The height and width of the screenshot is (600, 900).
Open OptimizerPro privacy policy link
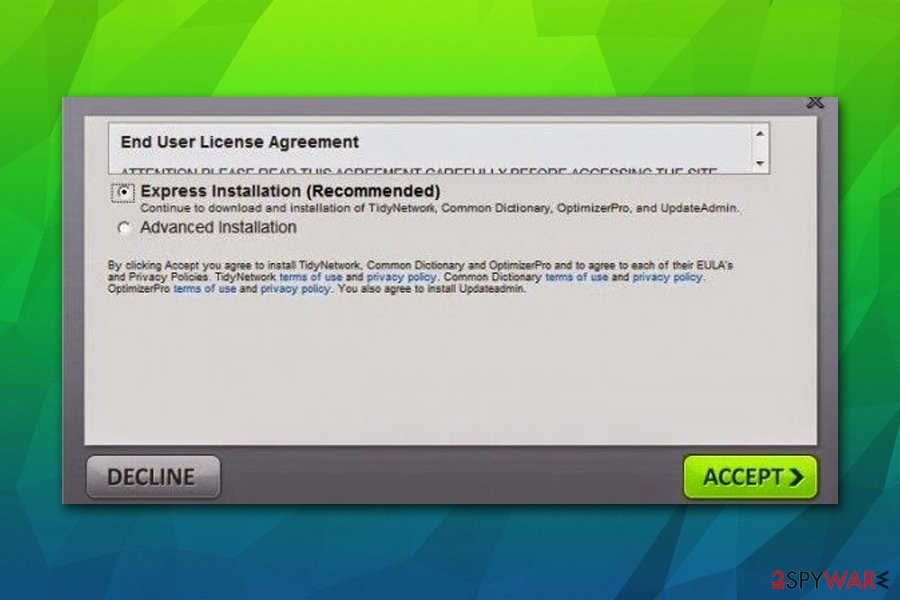[x=296, y=289]
